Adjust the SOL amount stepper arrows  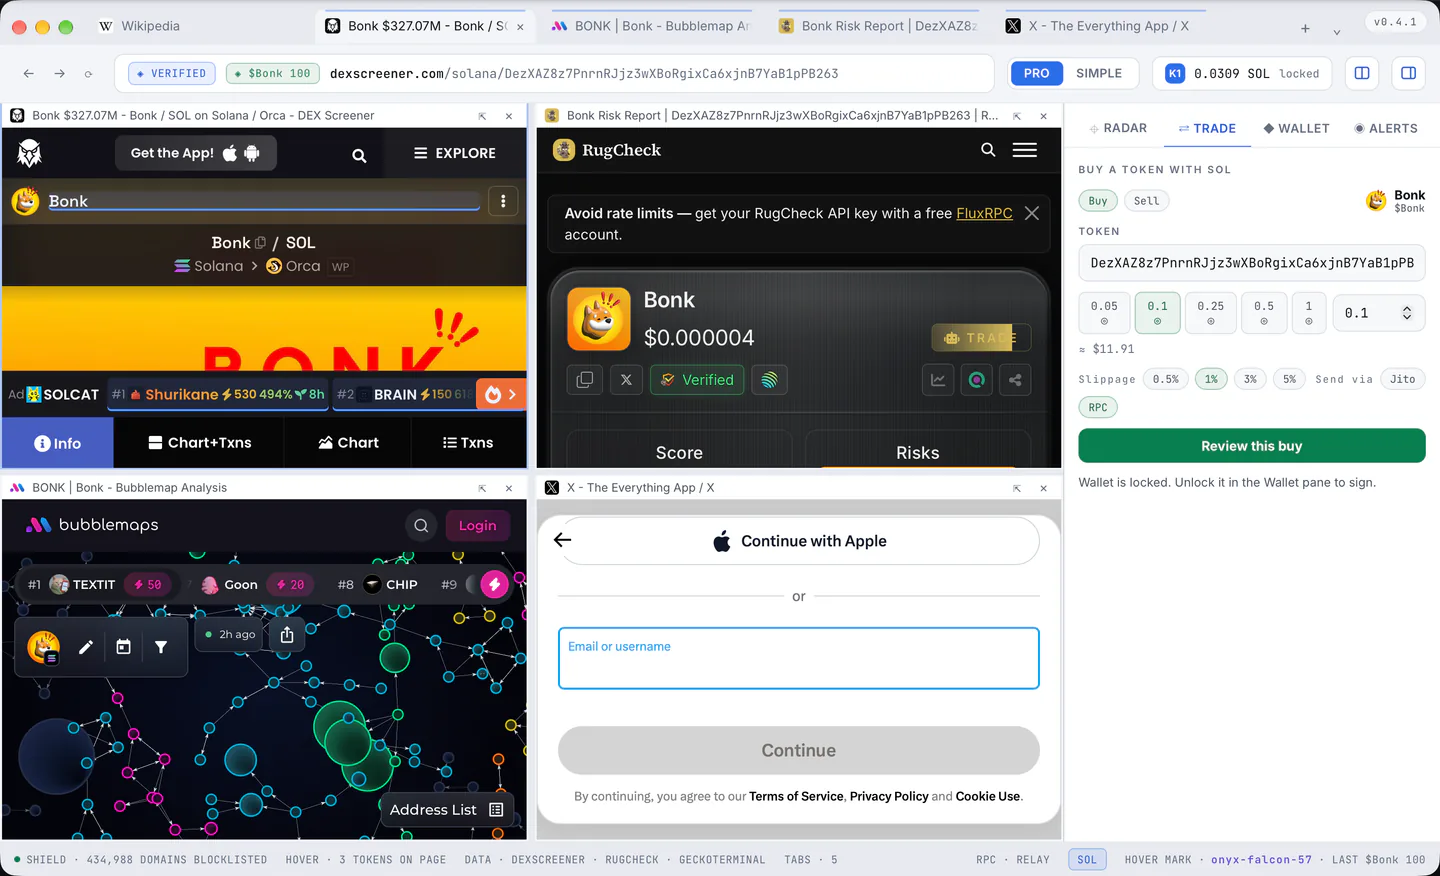point(1407,313)
